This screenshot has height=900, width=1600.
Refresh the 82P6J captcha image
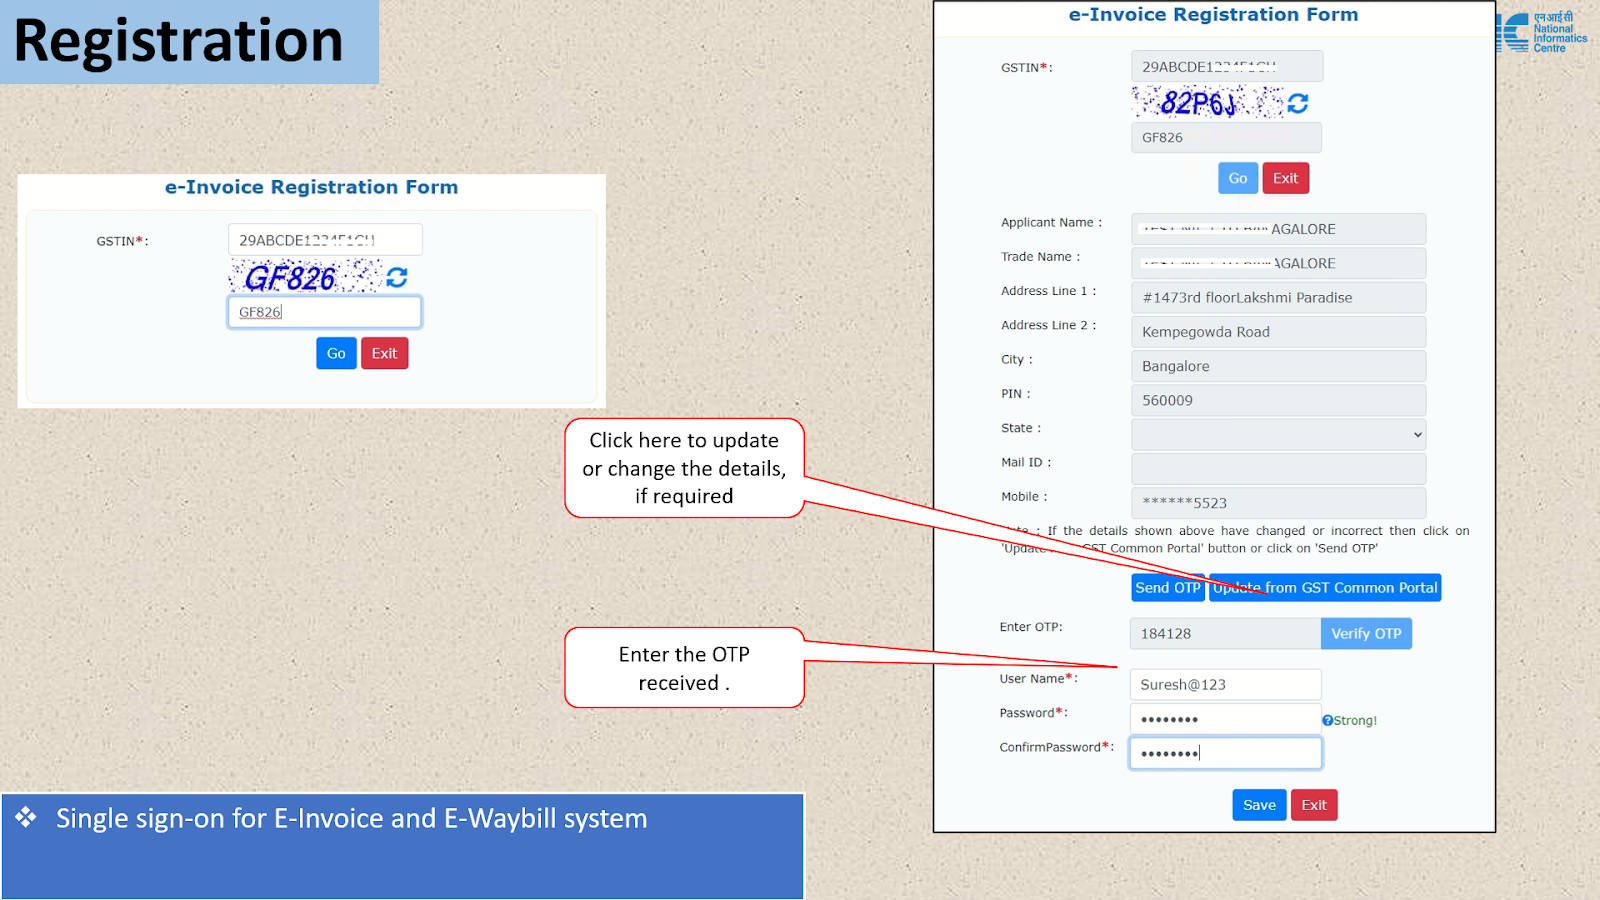coord(1298,103)
